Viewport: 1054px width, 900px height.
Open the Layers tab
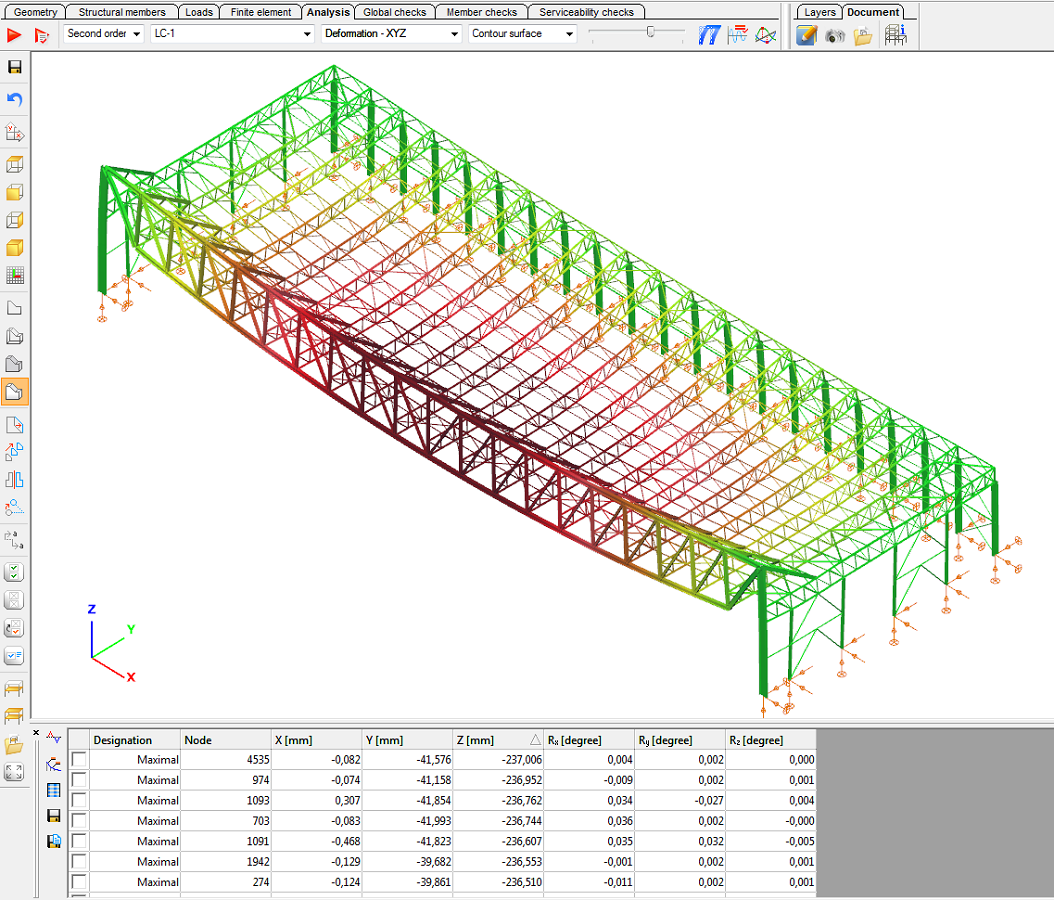[819, 12]
